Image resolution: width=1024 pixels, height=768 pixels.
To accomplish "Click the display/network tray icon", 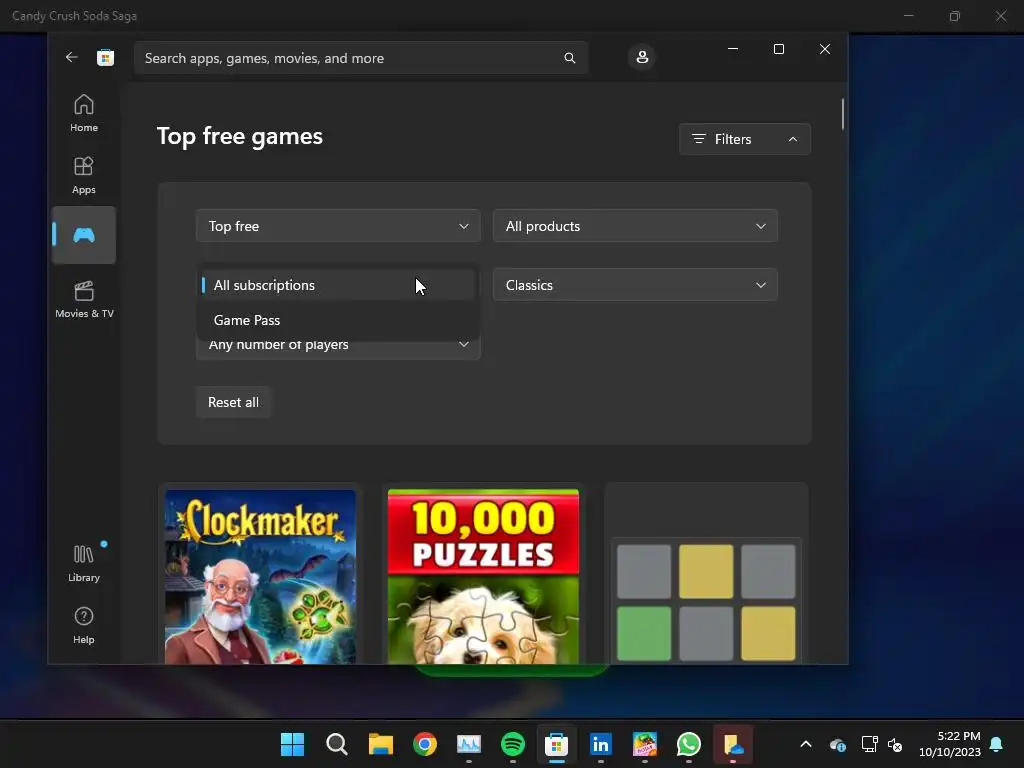I will coord(869,744).
